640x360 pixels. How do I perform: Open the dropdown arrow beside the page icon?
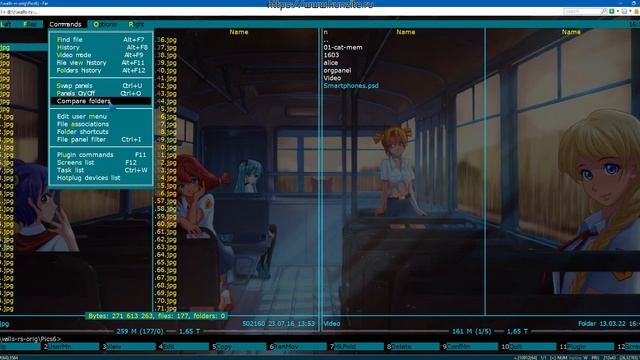(x=630, y=11)
